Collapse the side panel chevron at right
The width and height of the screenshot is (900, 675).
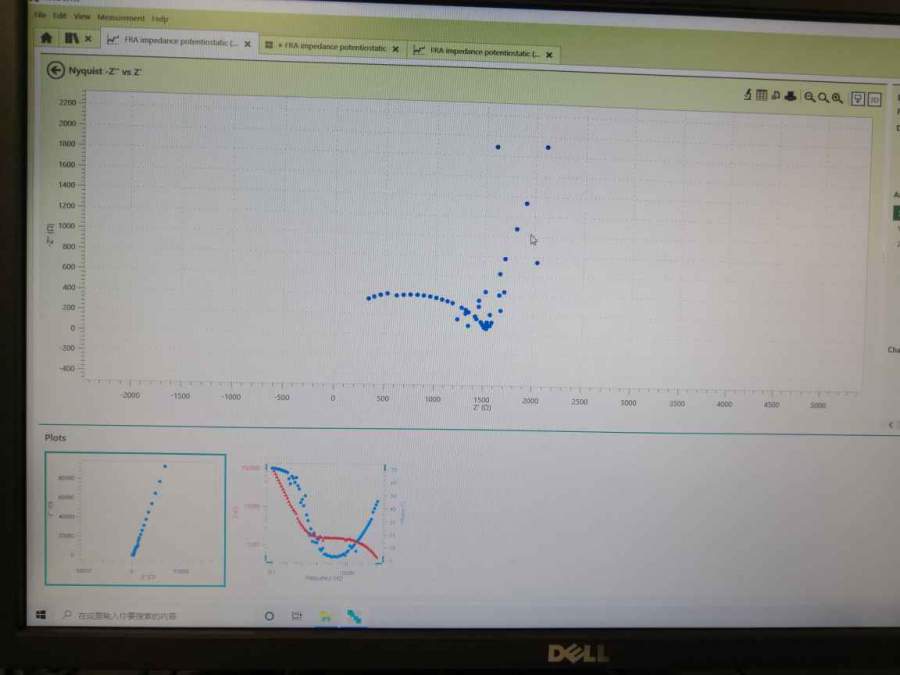click(x=891, y=425)
